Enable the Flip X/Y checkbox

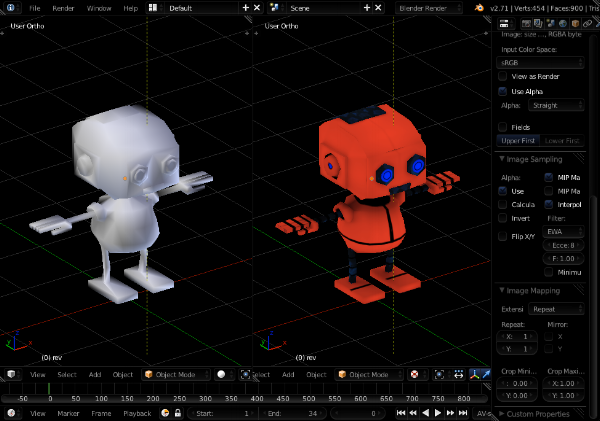point(503,236)
